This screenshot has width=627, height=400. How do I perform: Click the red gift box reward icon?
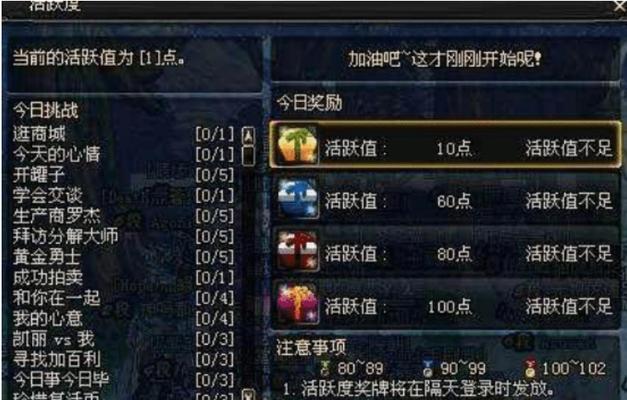298,251
